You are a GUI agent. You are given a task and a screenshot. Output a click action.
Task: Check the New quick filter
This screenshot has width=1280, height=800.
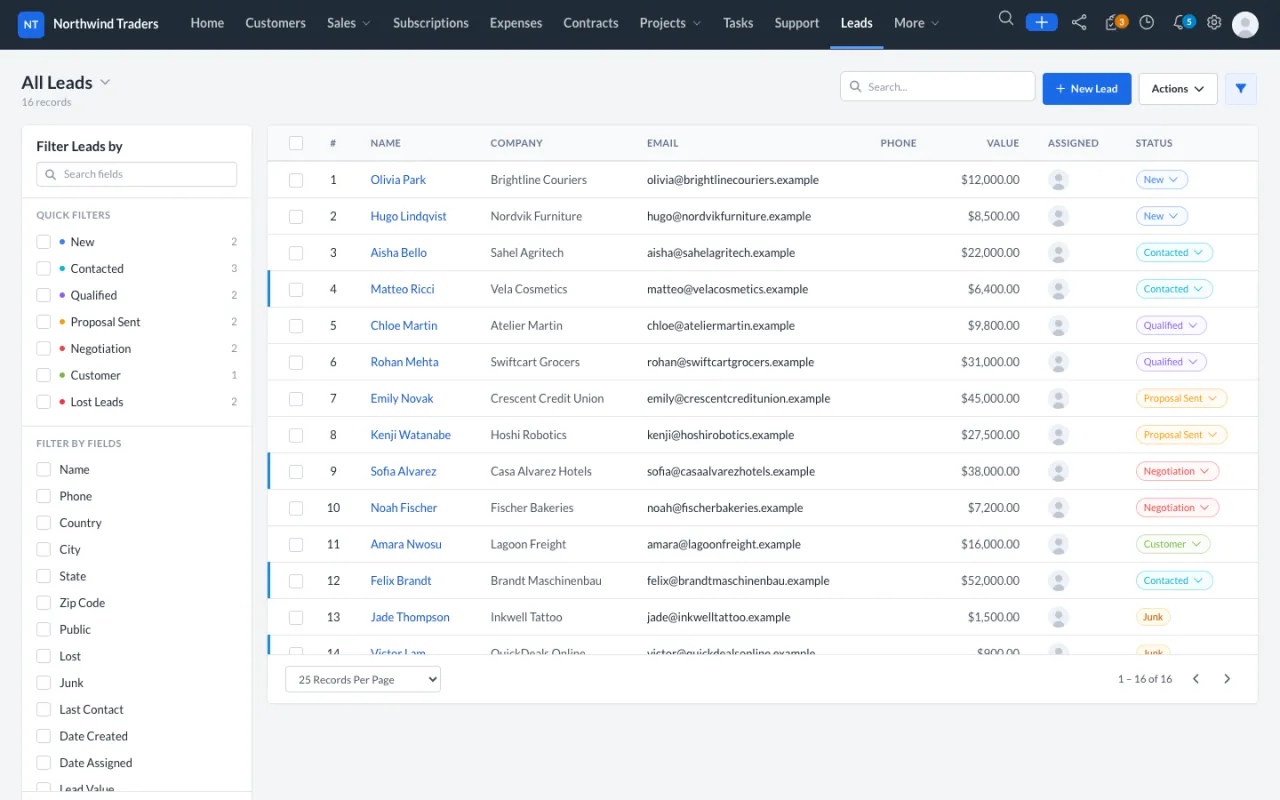[x=43, y=242]
